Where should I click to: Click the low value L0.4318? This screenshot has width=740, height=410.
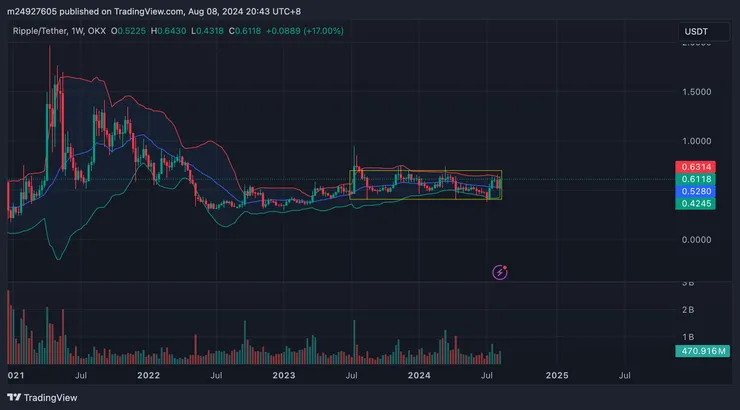point(207,31)
